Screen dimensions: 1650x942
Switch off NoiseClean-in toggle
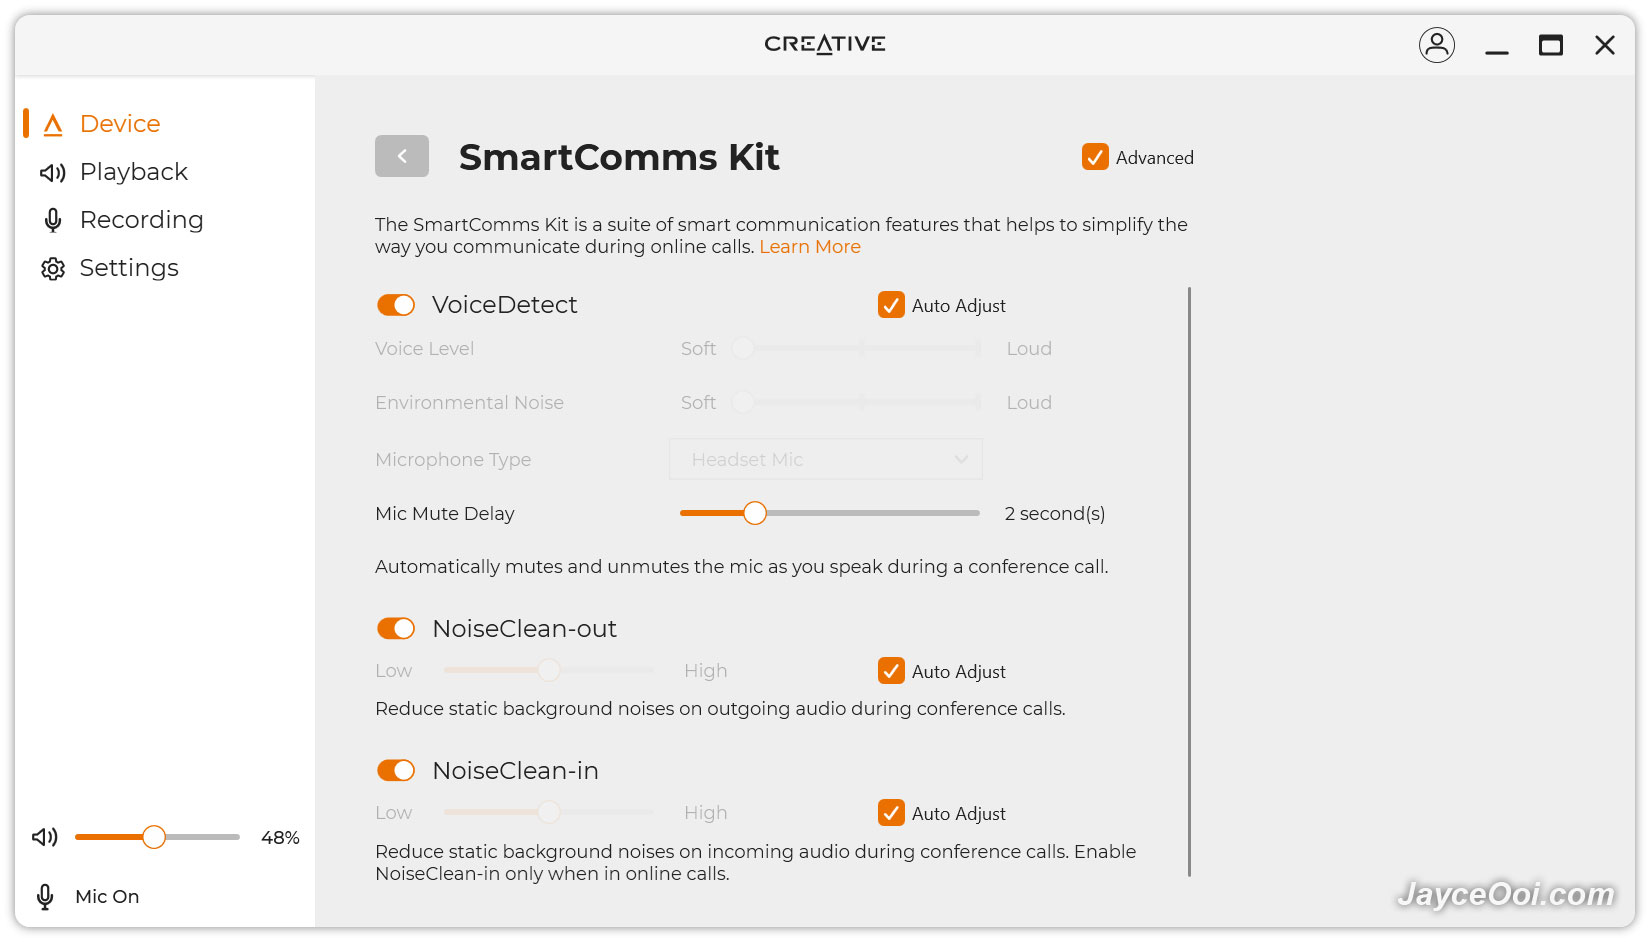click(x=396, y=770)
